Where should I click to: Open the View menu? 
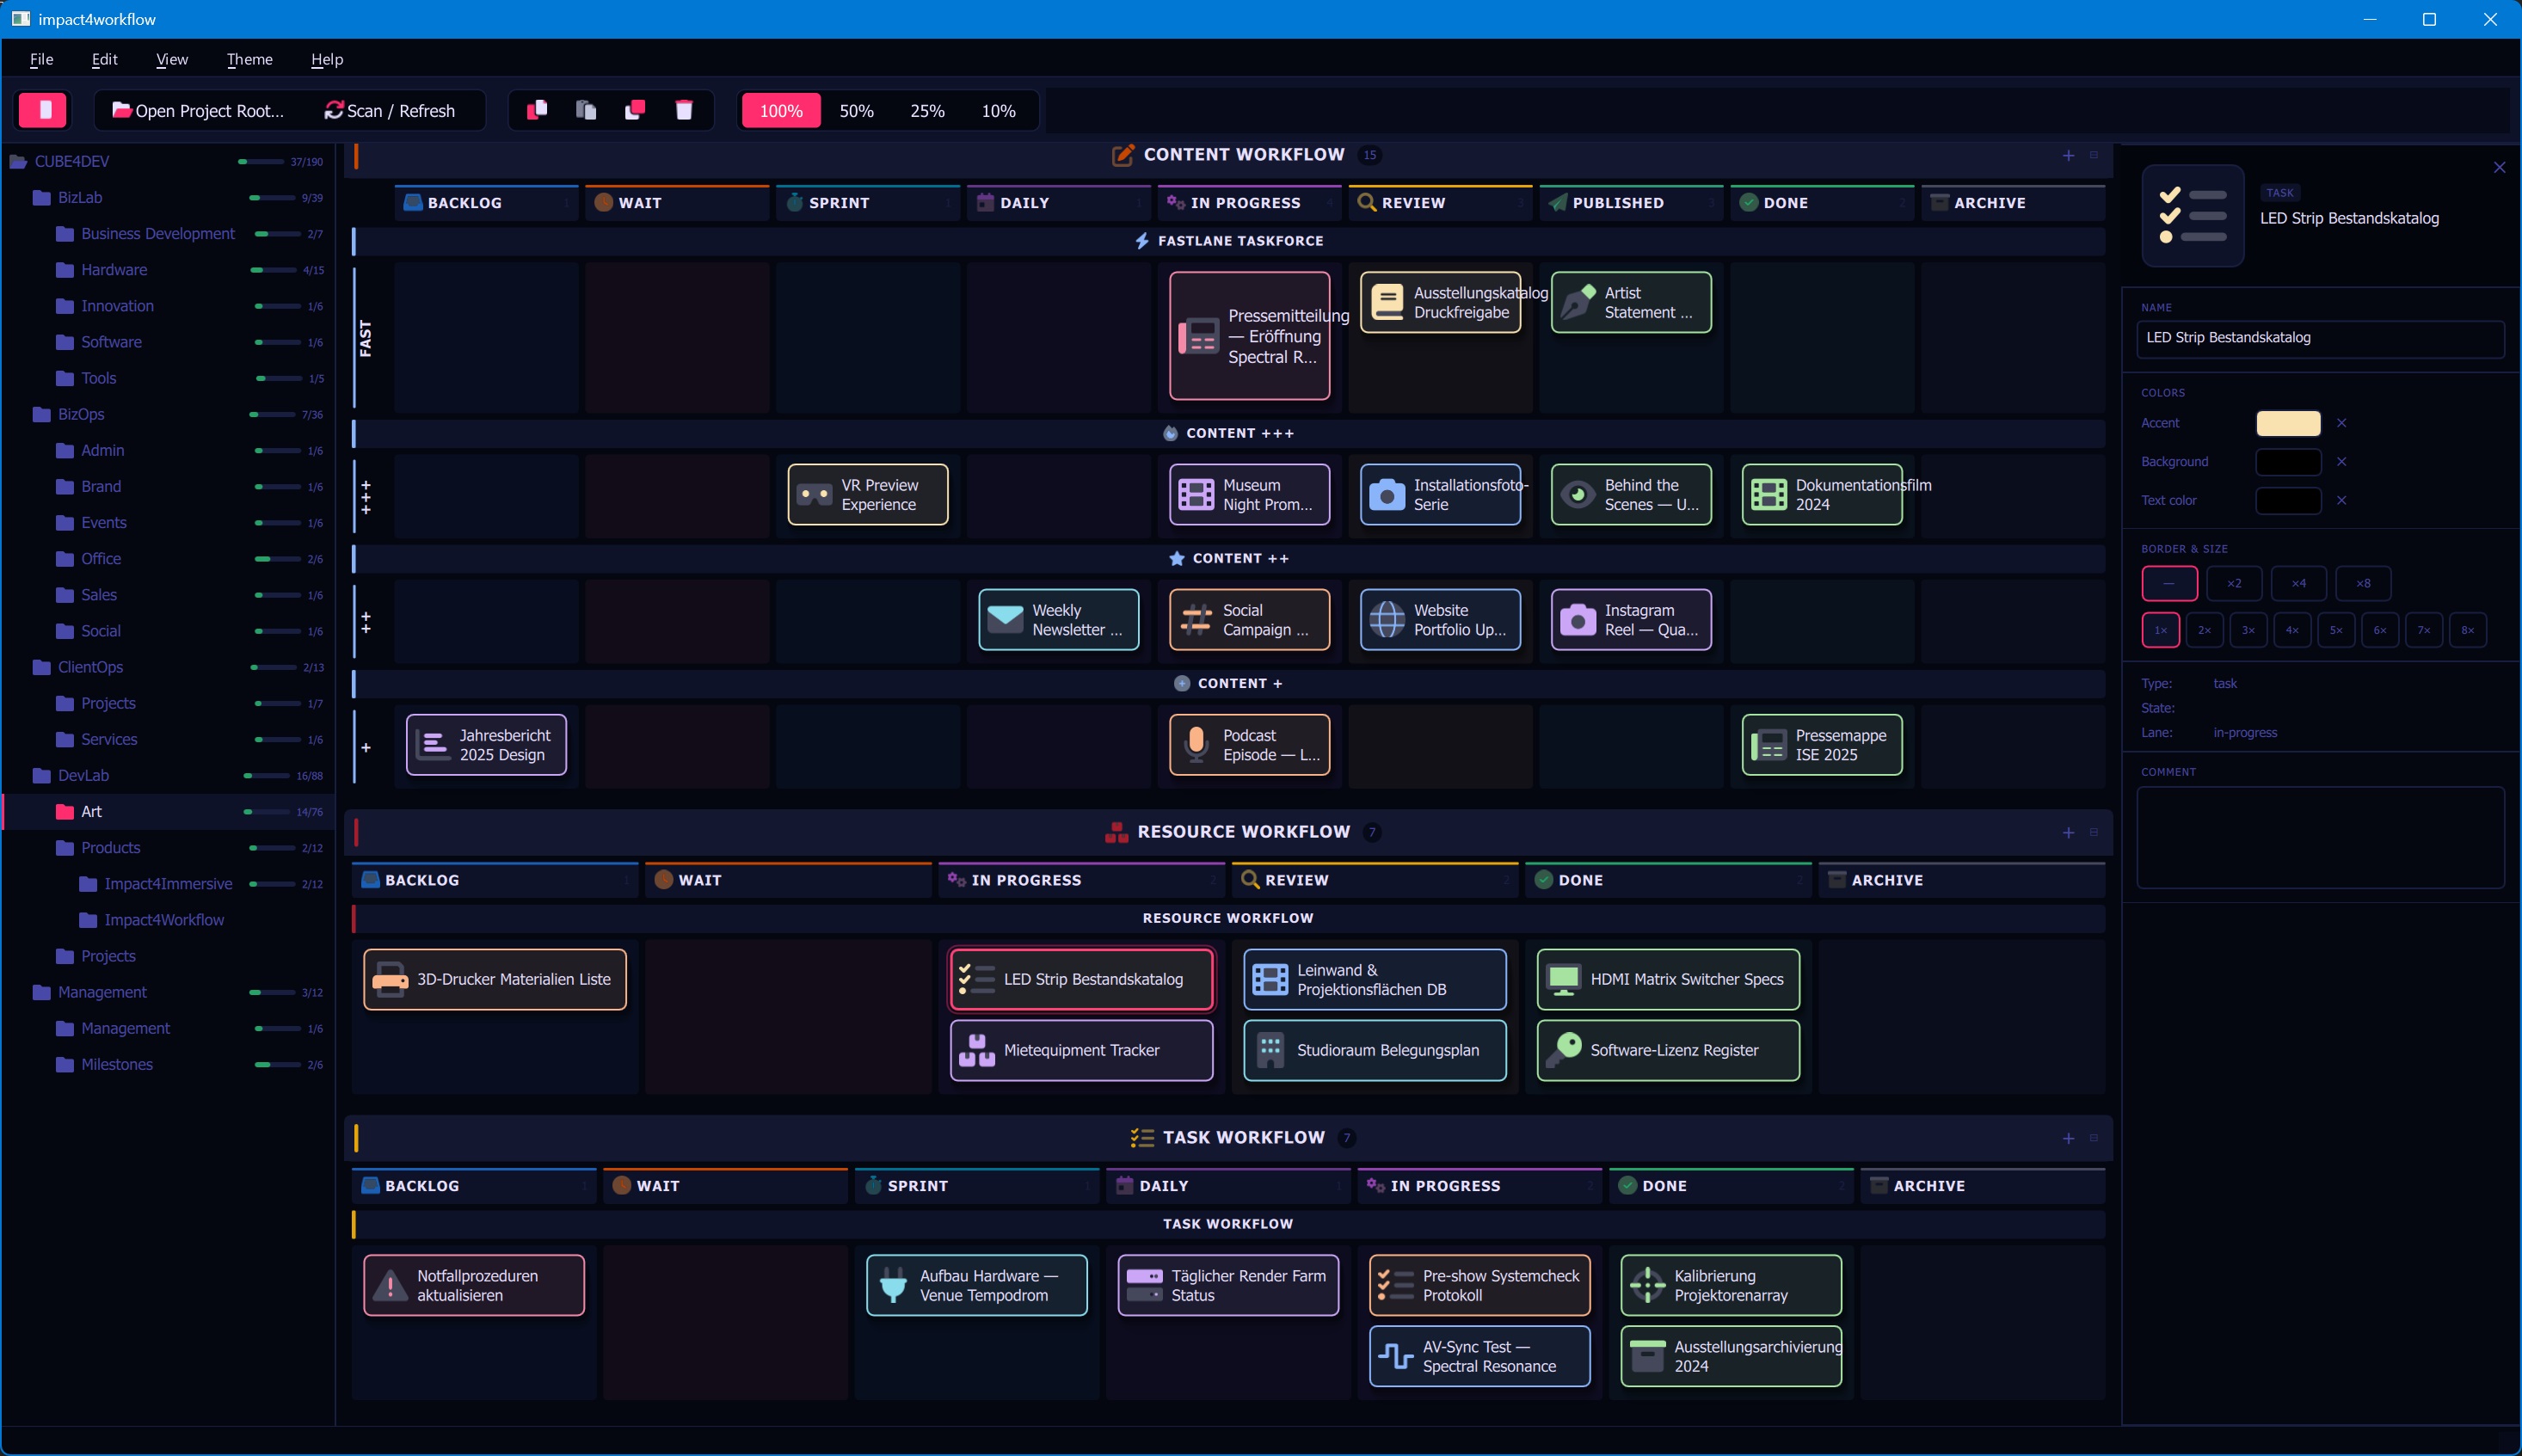[x=171, y=59]
